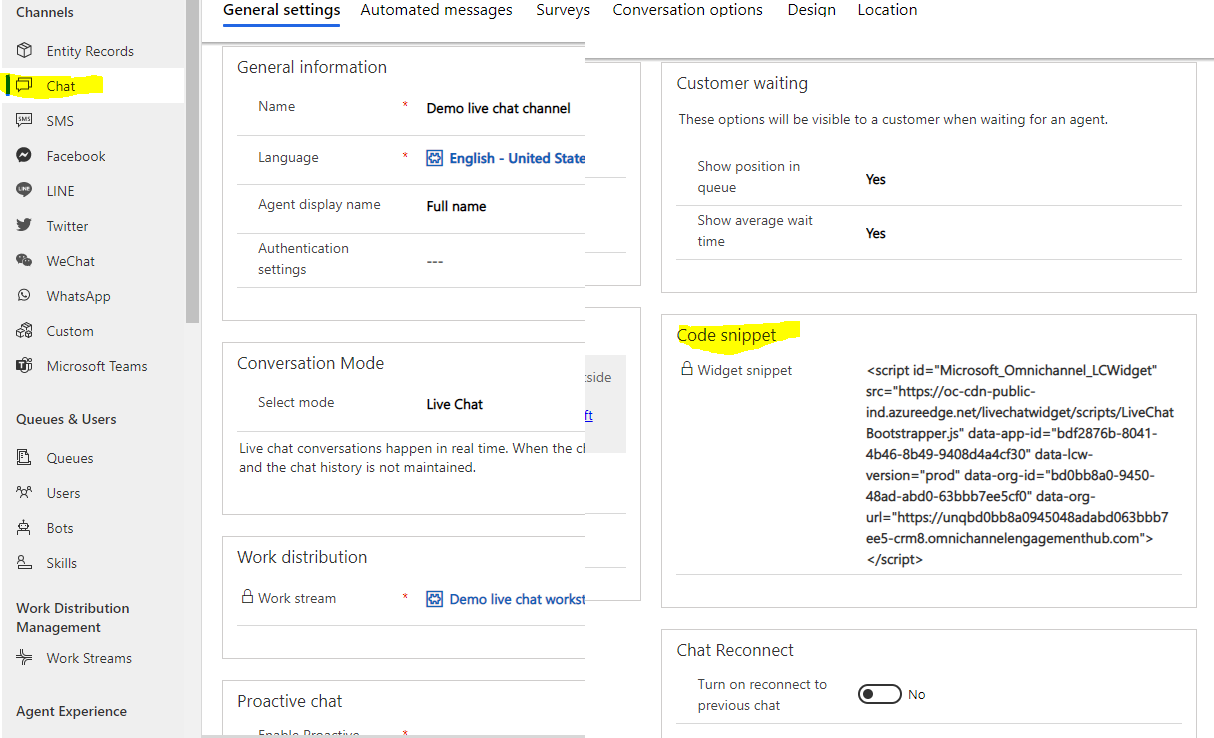Open the Conversation options tab
1214x738 pixels.
point(687,10)
